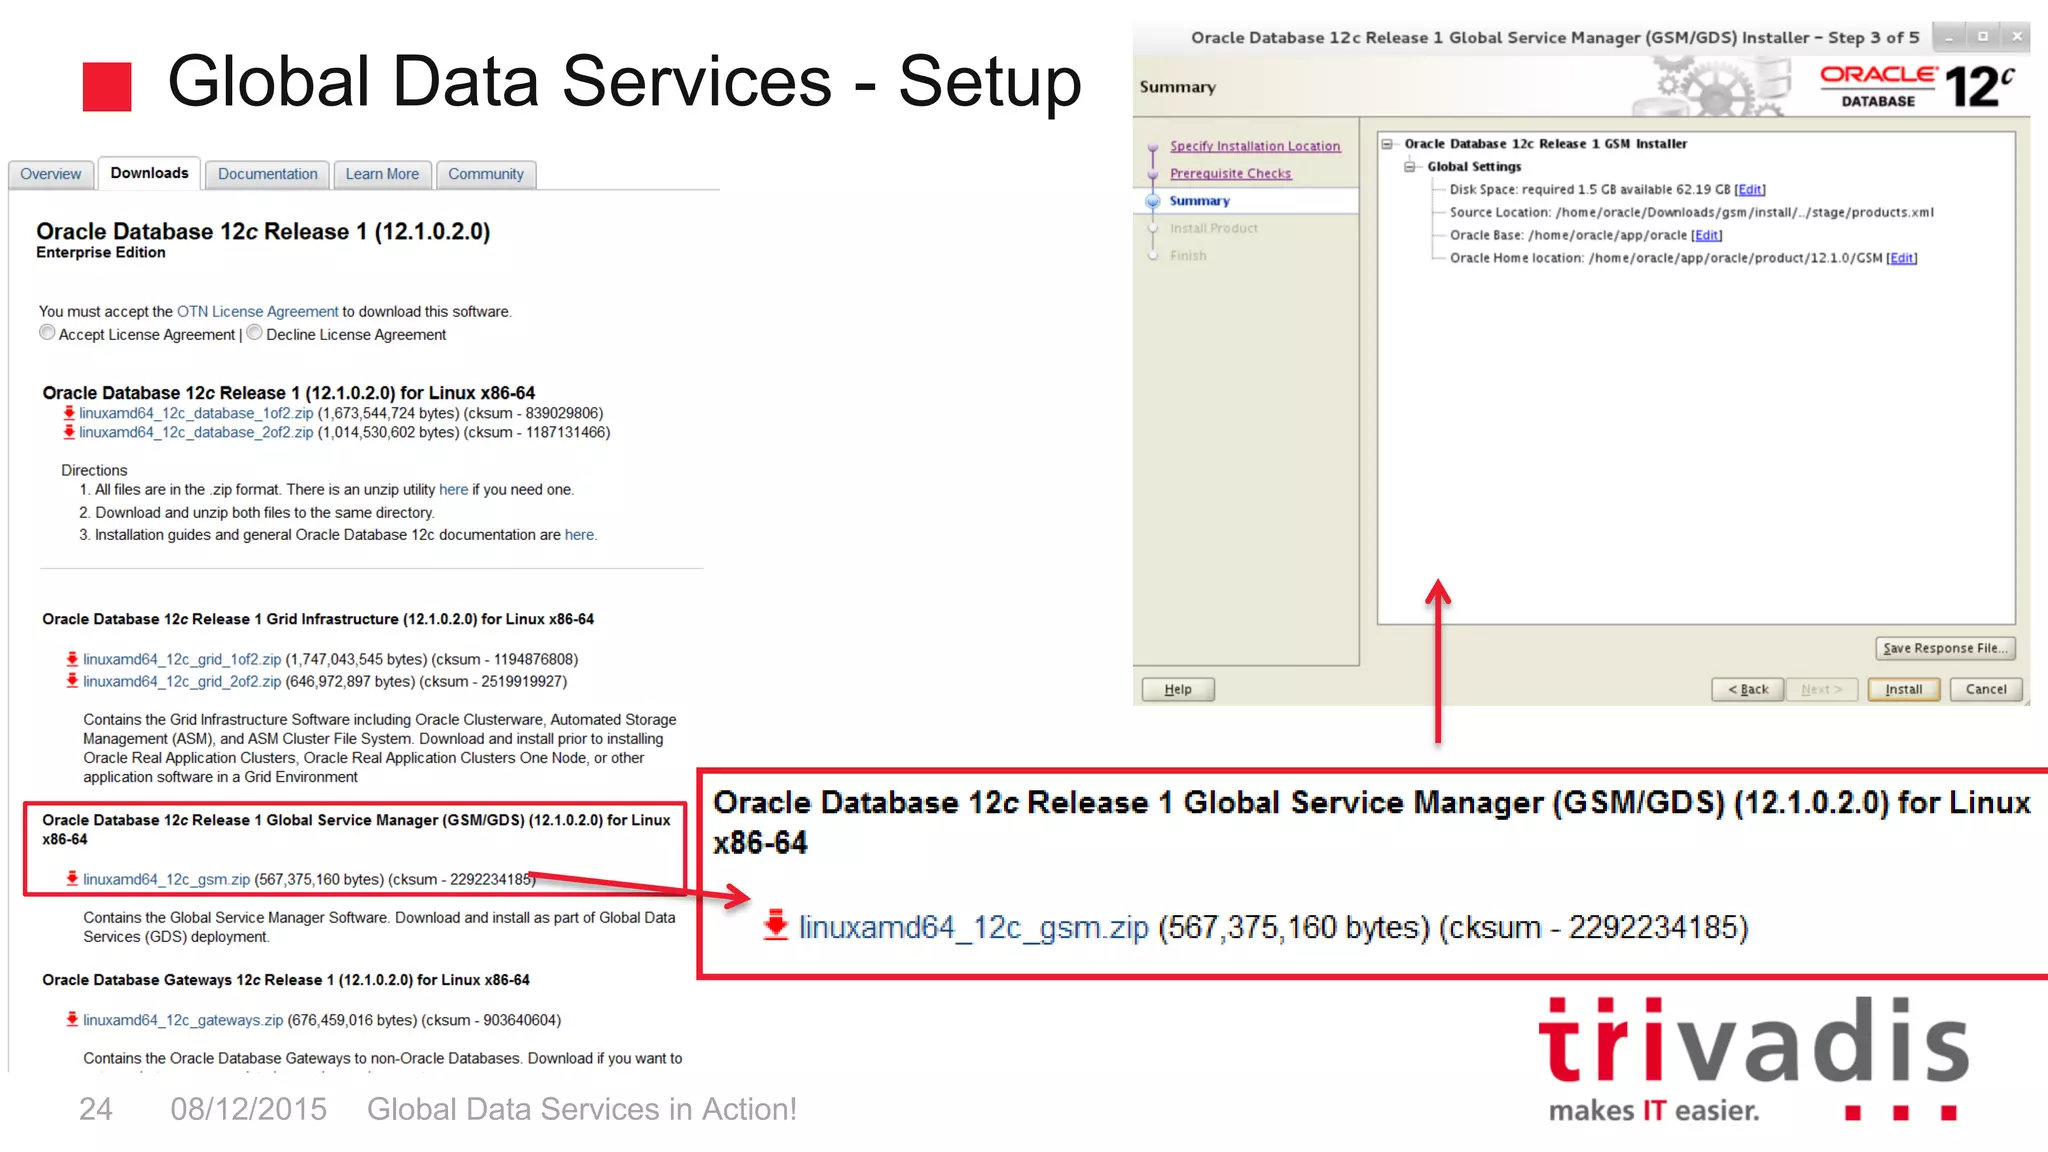Image resolution: width=2048 pixels, height=1152 pixels.
Task: Maximize the GSM Installer window
Action: pos(1983,37)
